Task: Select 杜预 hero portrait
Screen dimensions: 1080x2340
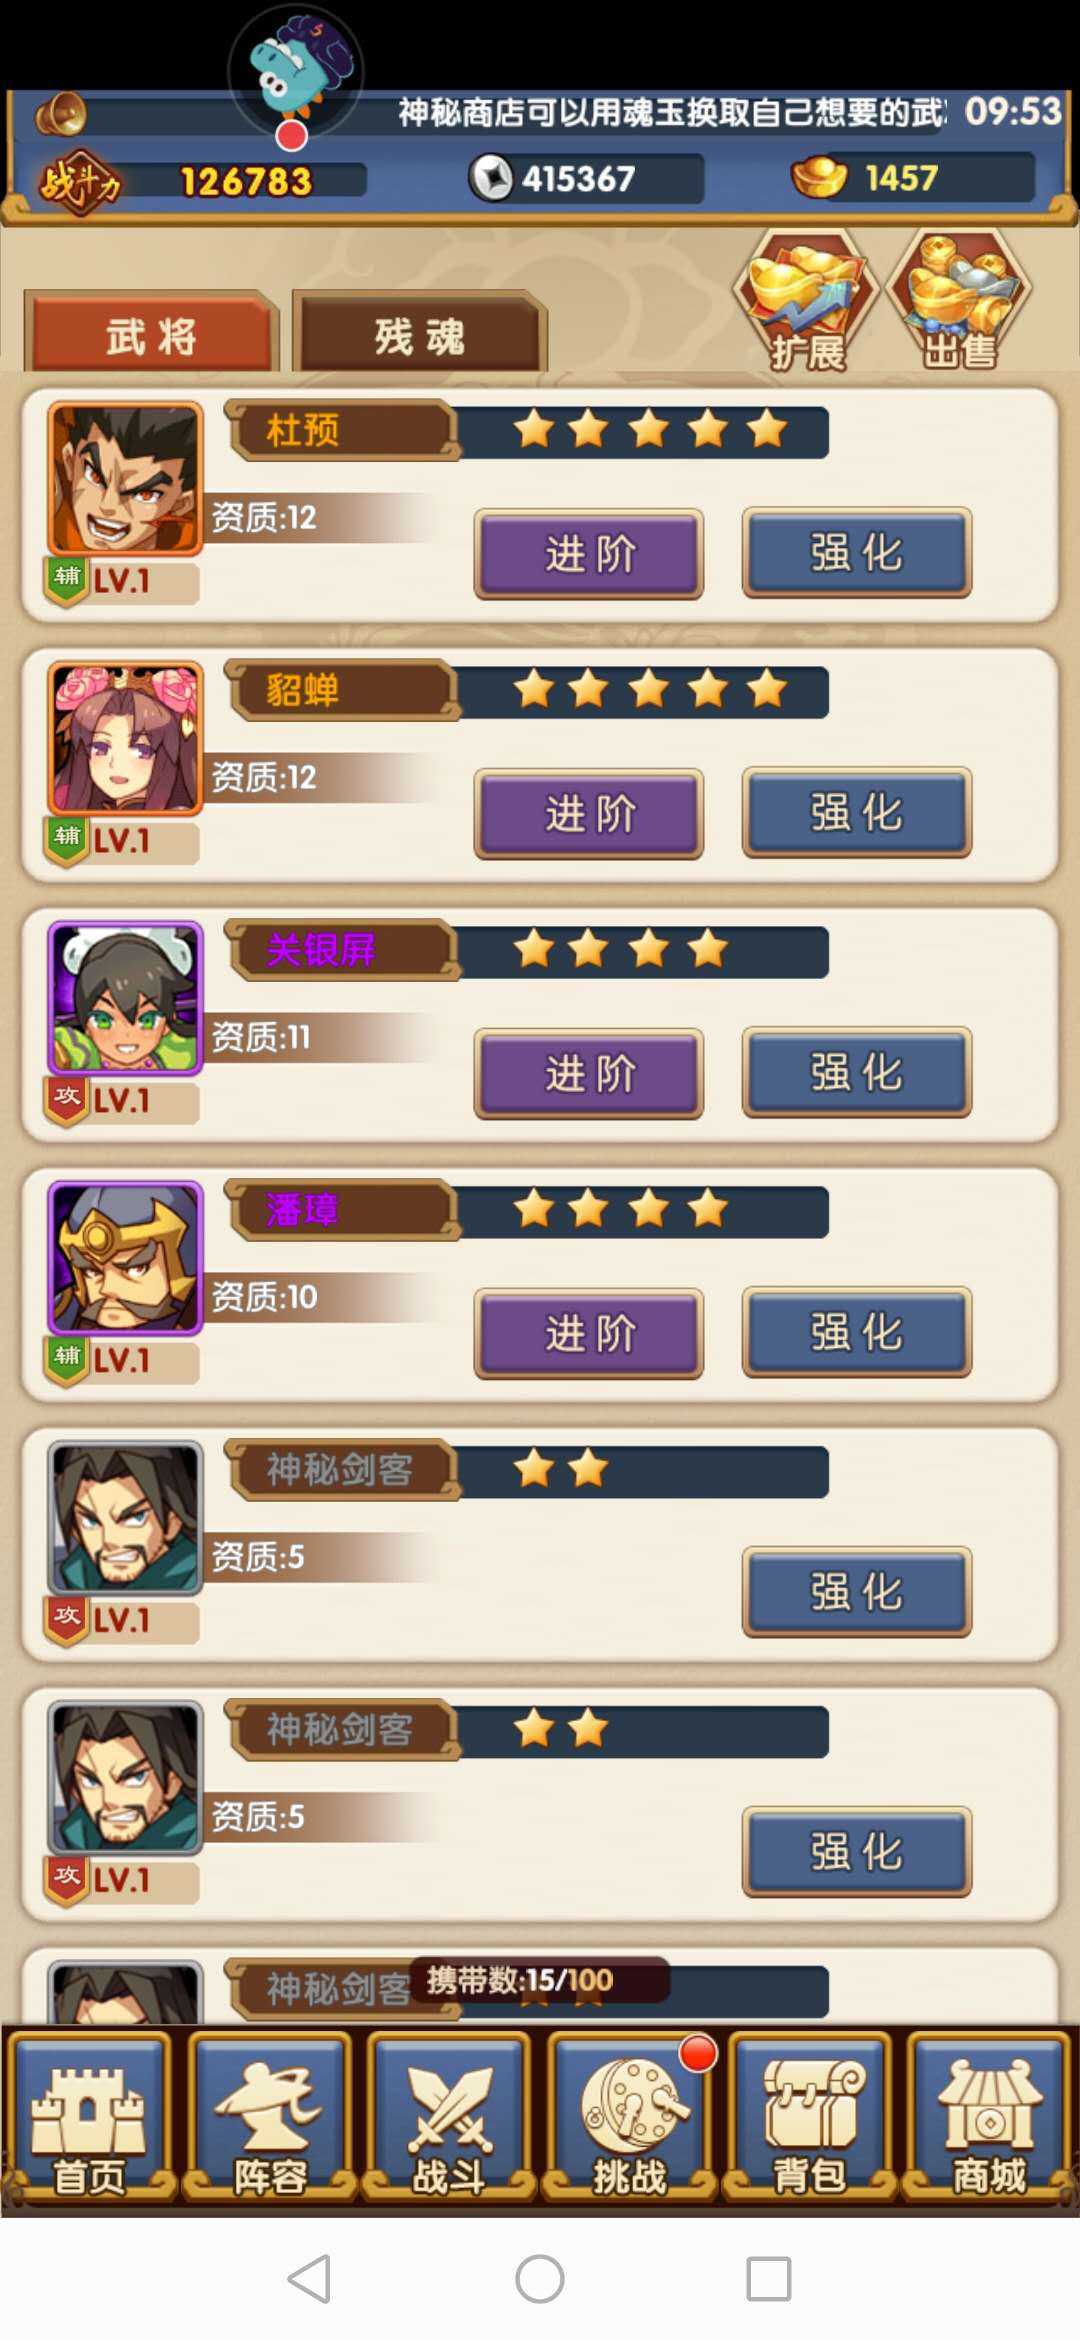Action: (x=125, y=478)
